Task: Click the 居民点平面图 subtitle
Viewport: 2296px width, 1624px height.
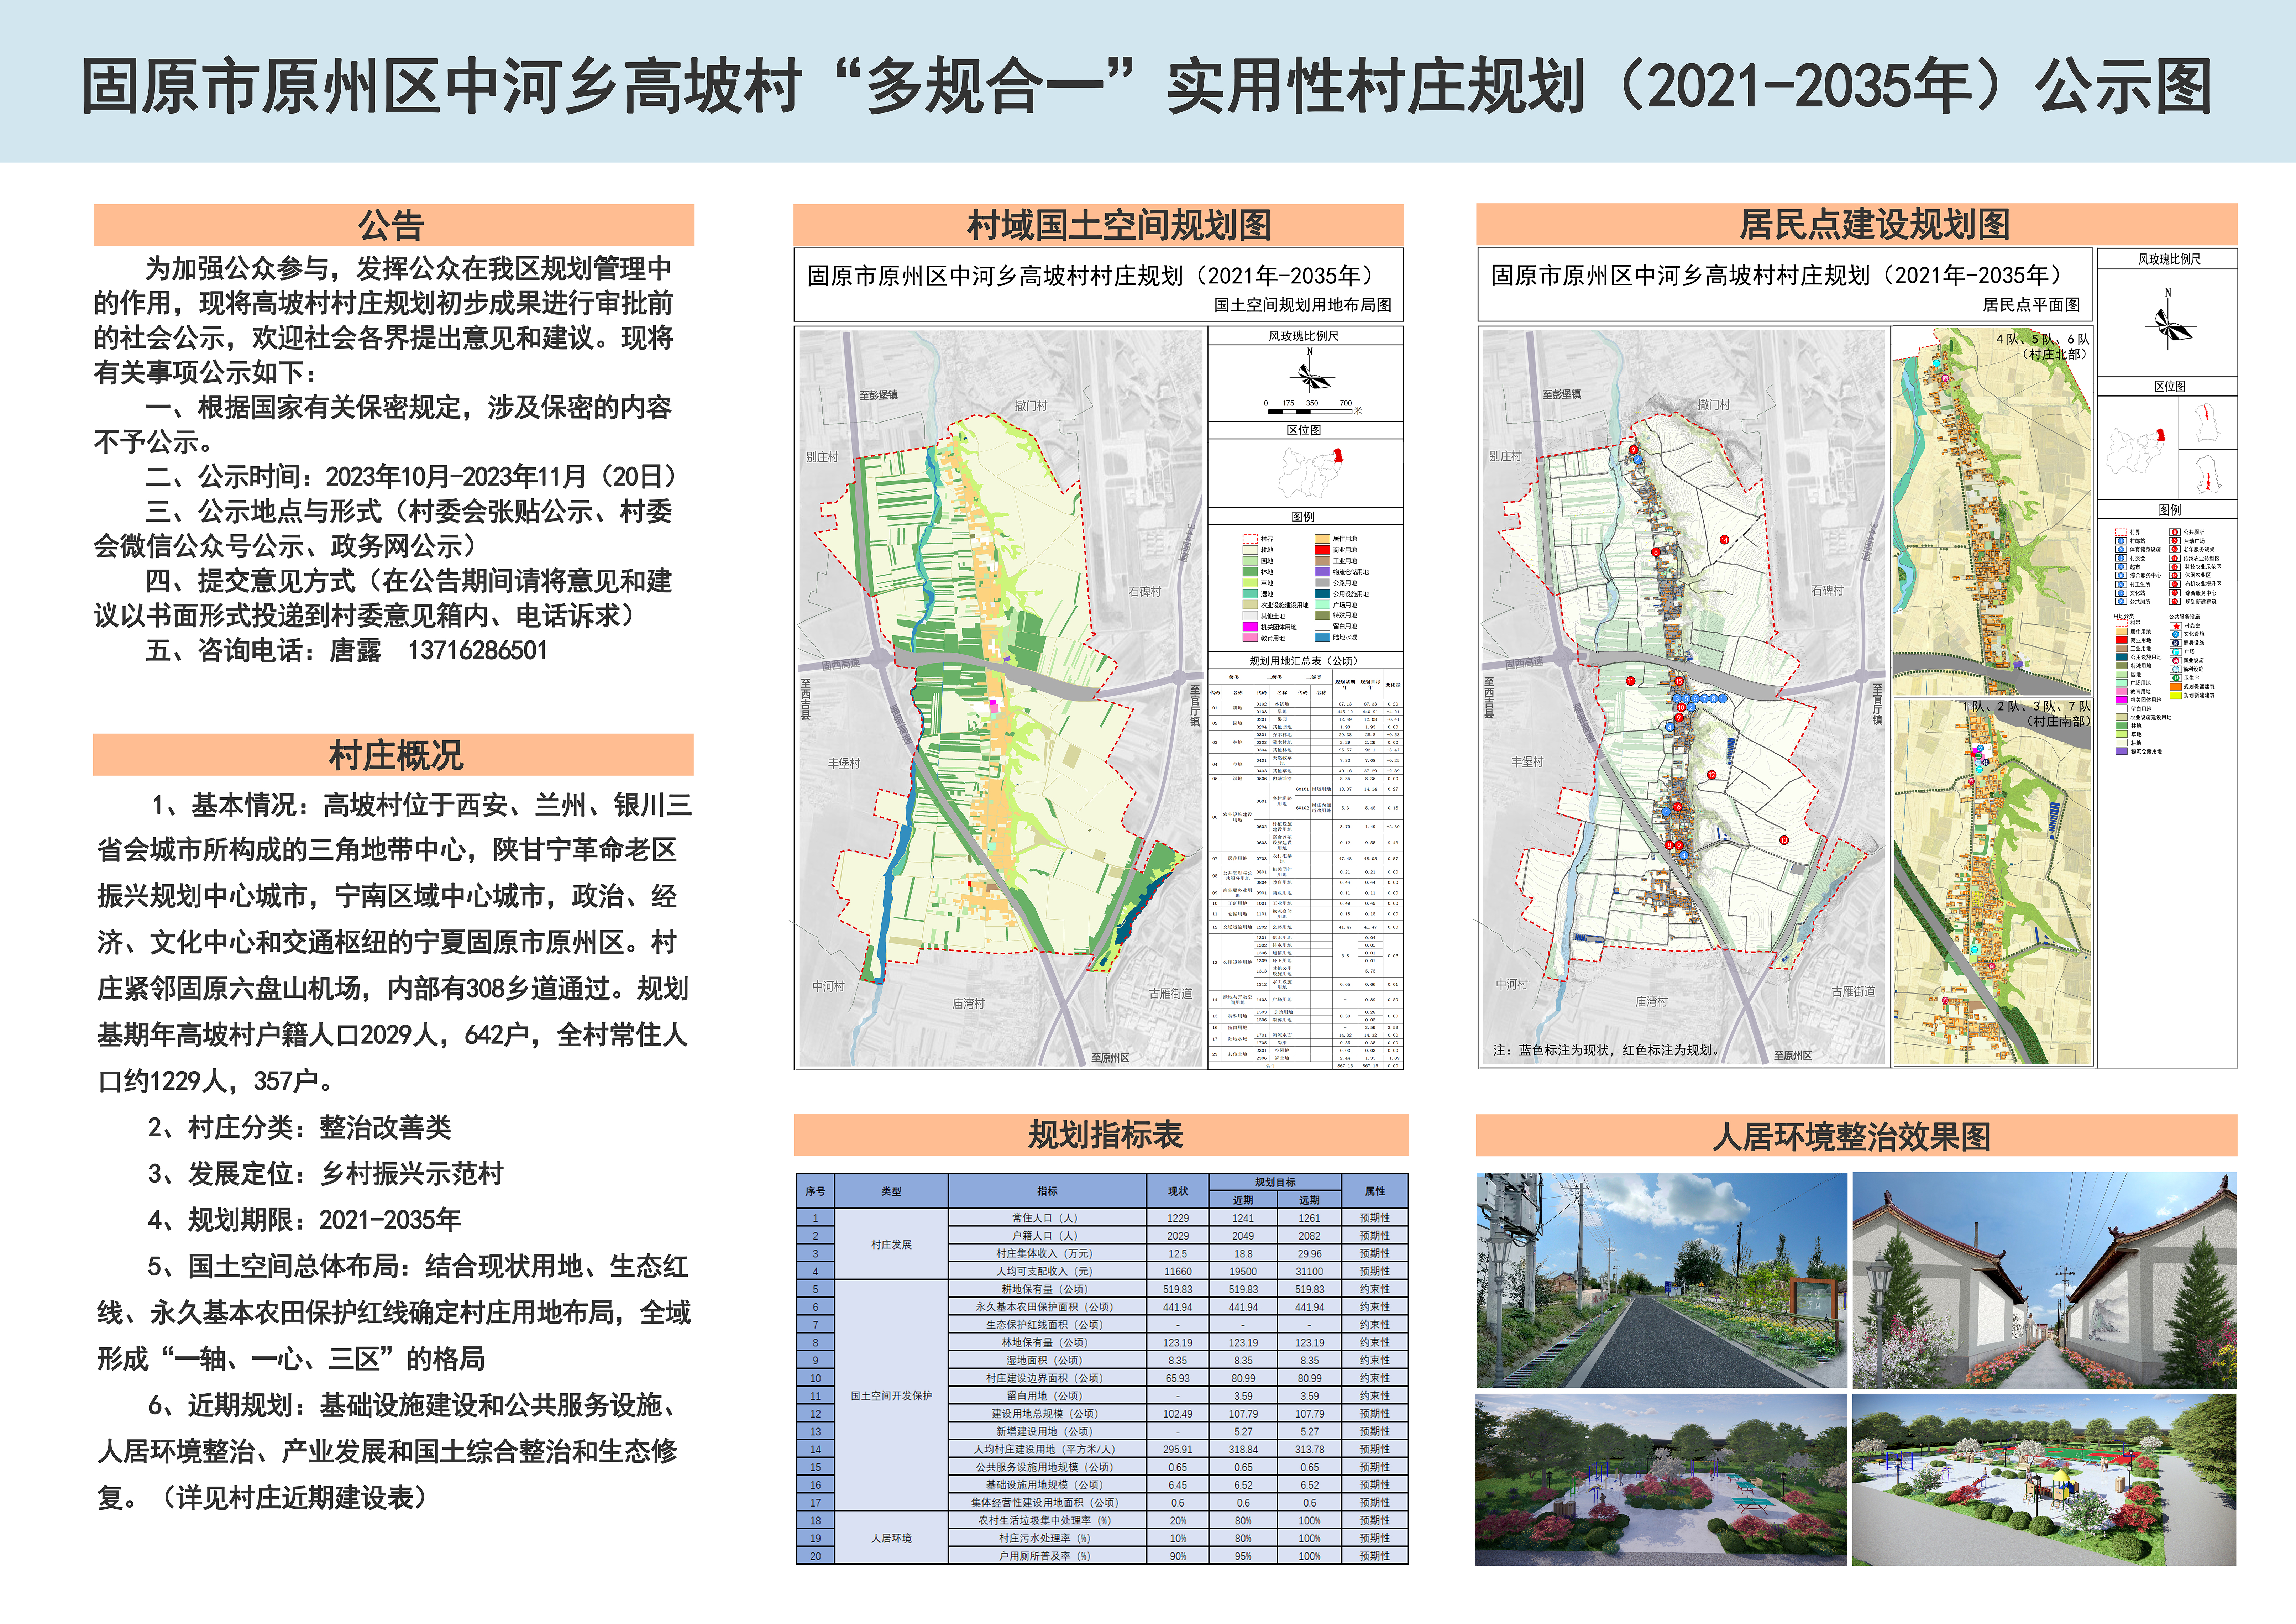Action: (2031, 305)
